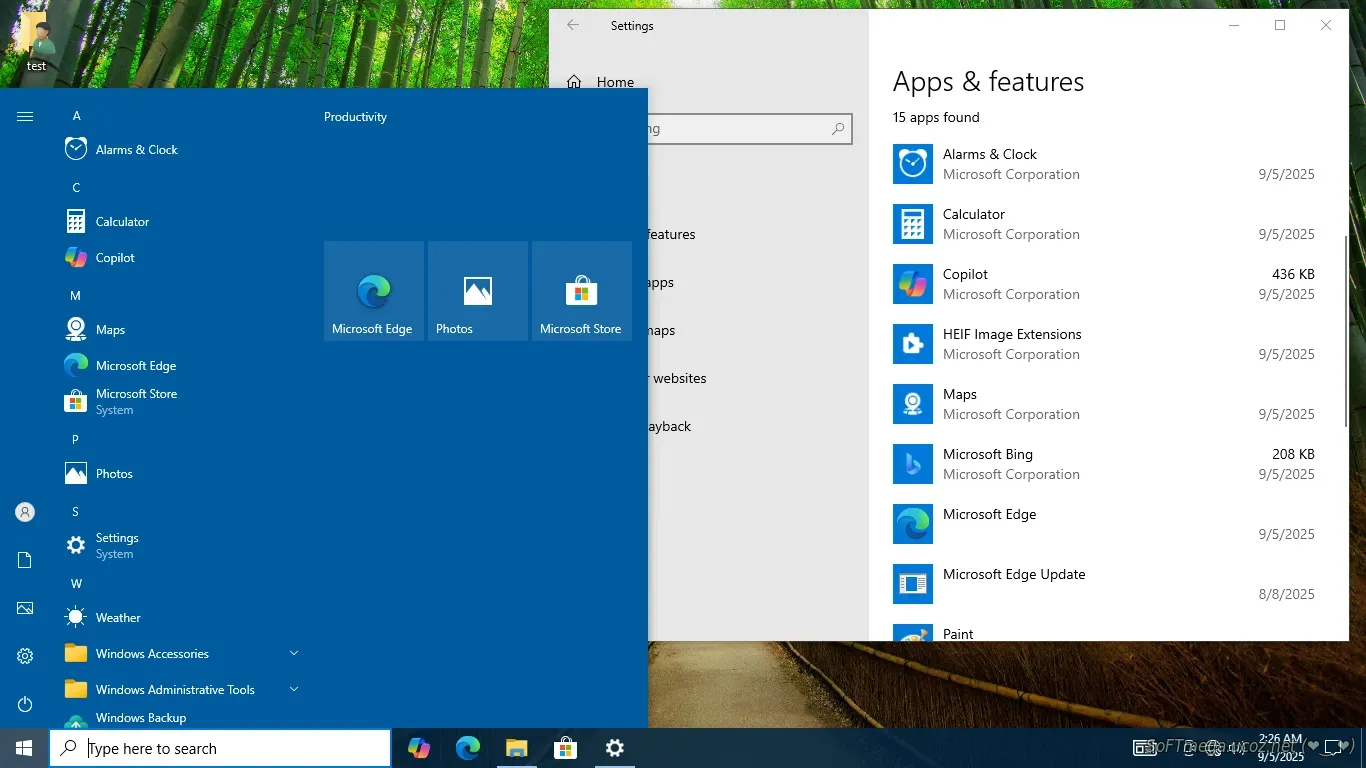Click the Microsoft Edge tile
This screenshot has width=1366, height=768.
click(x=373, y=291)
